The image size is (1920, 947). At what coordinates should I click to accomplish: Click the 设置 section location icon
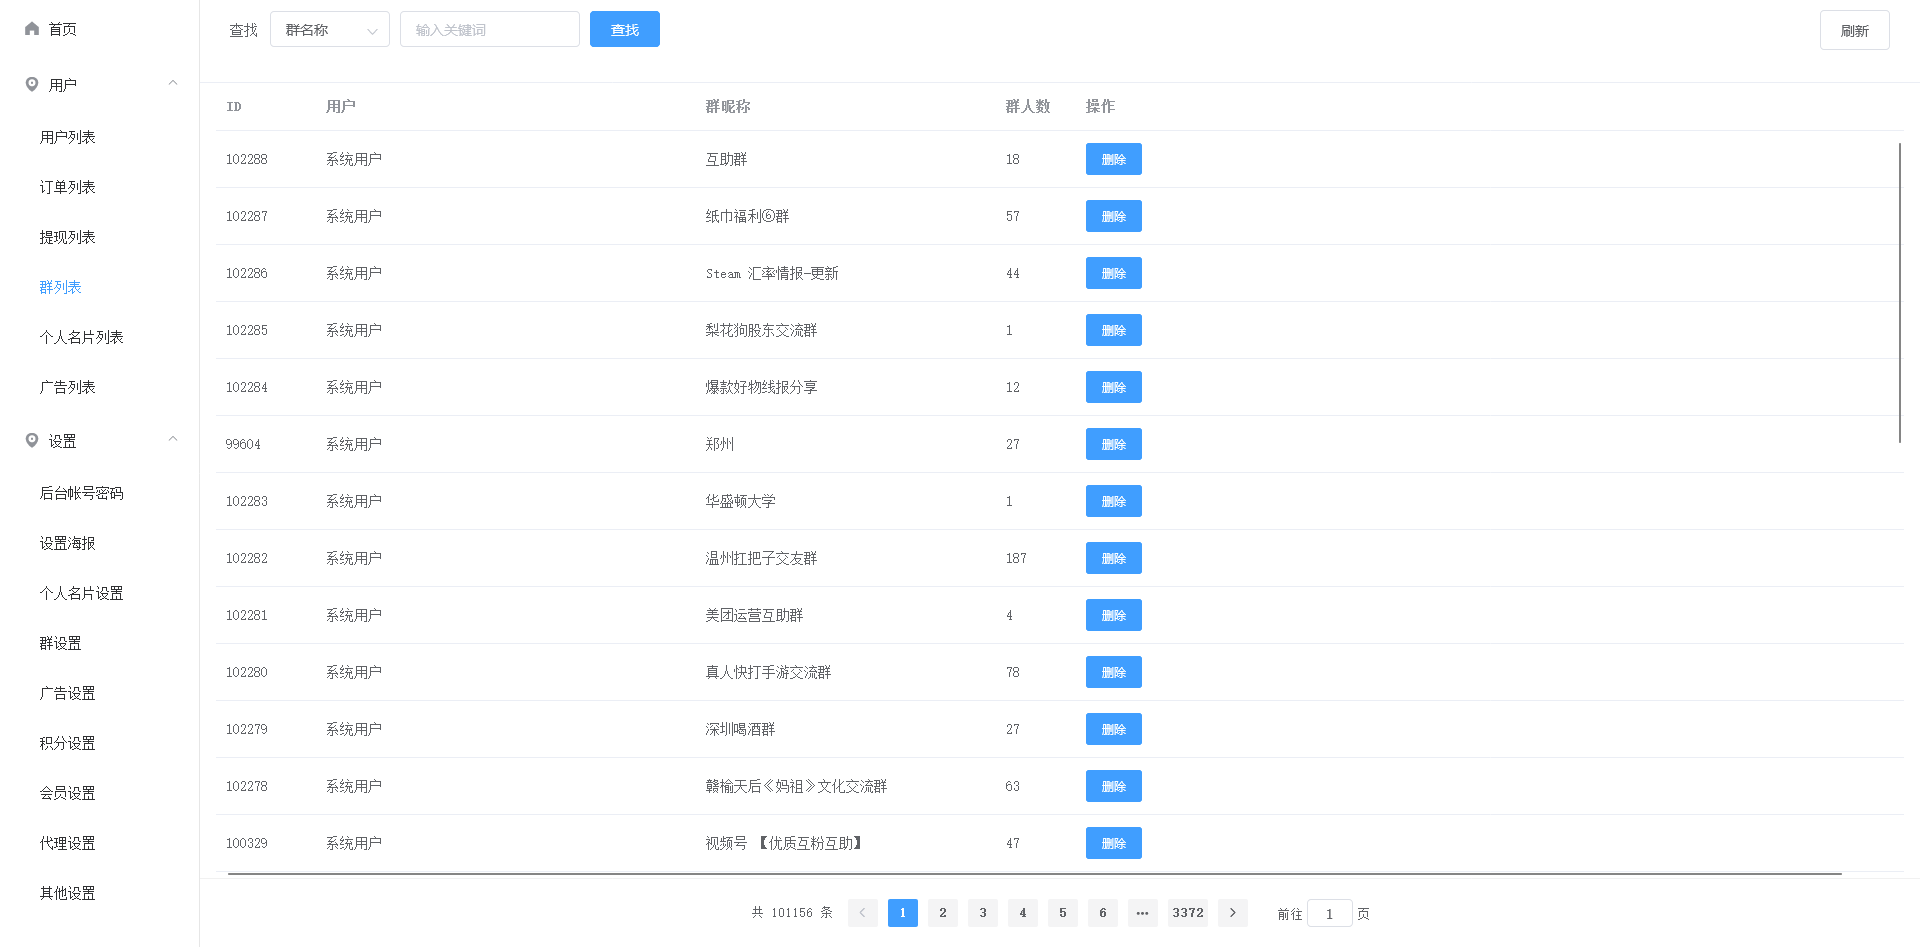pyautogui.click(x=32, y=441)
